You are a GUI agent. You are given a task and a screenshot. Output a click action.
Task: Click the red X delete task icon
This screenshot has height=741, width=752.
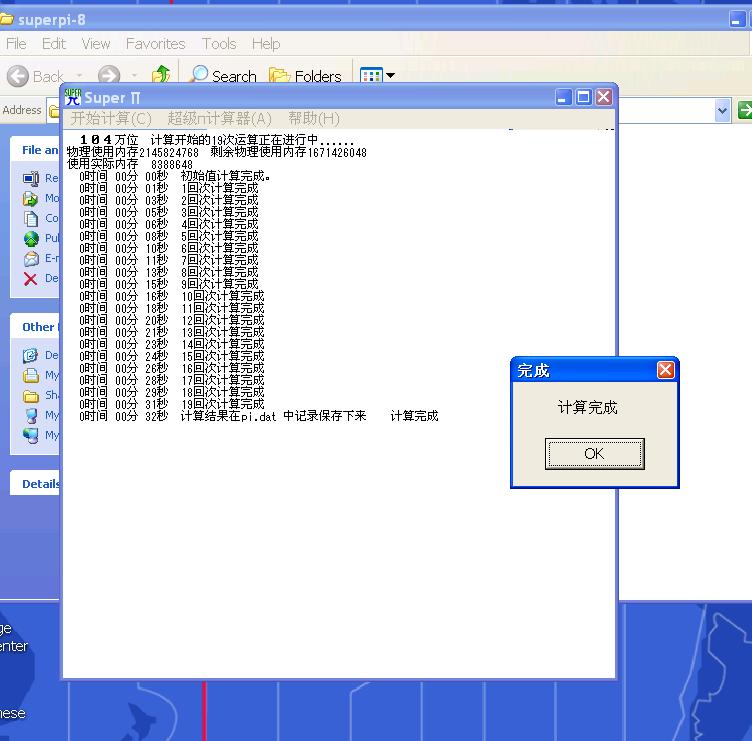30,279
